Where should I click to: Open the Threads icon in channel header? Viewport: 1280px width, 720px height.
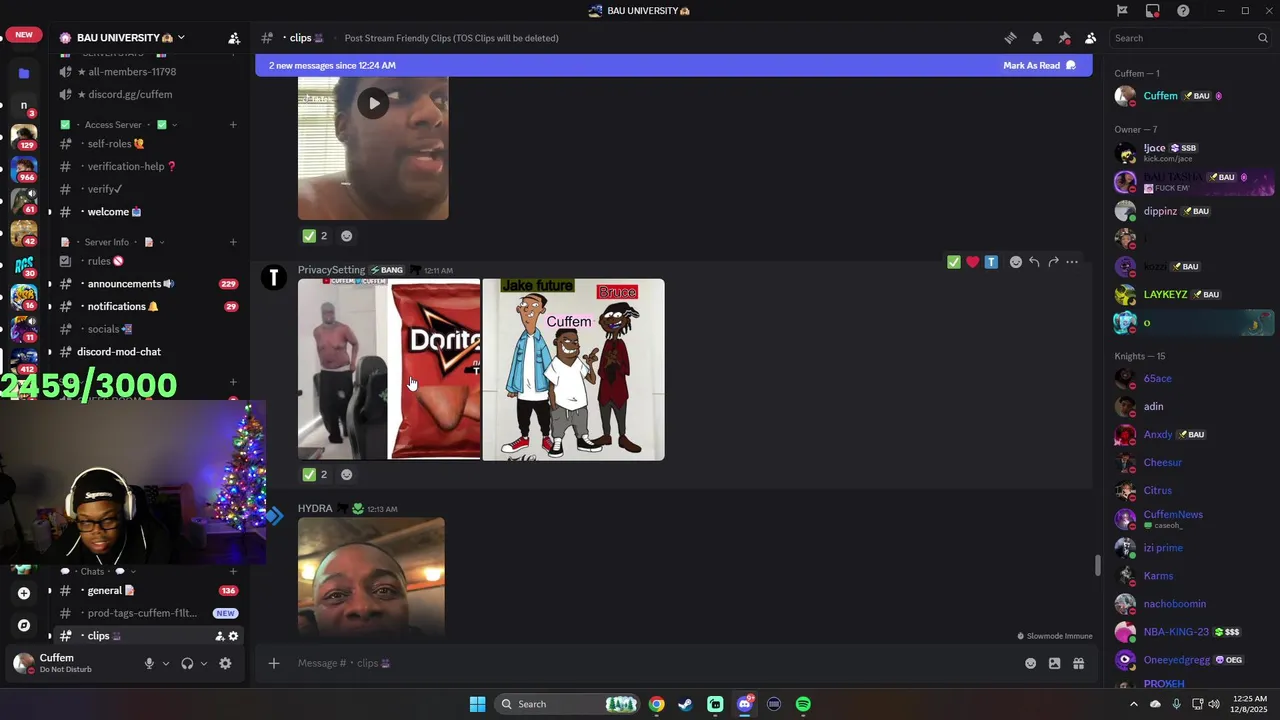(x=1010, y=38)
